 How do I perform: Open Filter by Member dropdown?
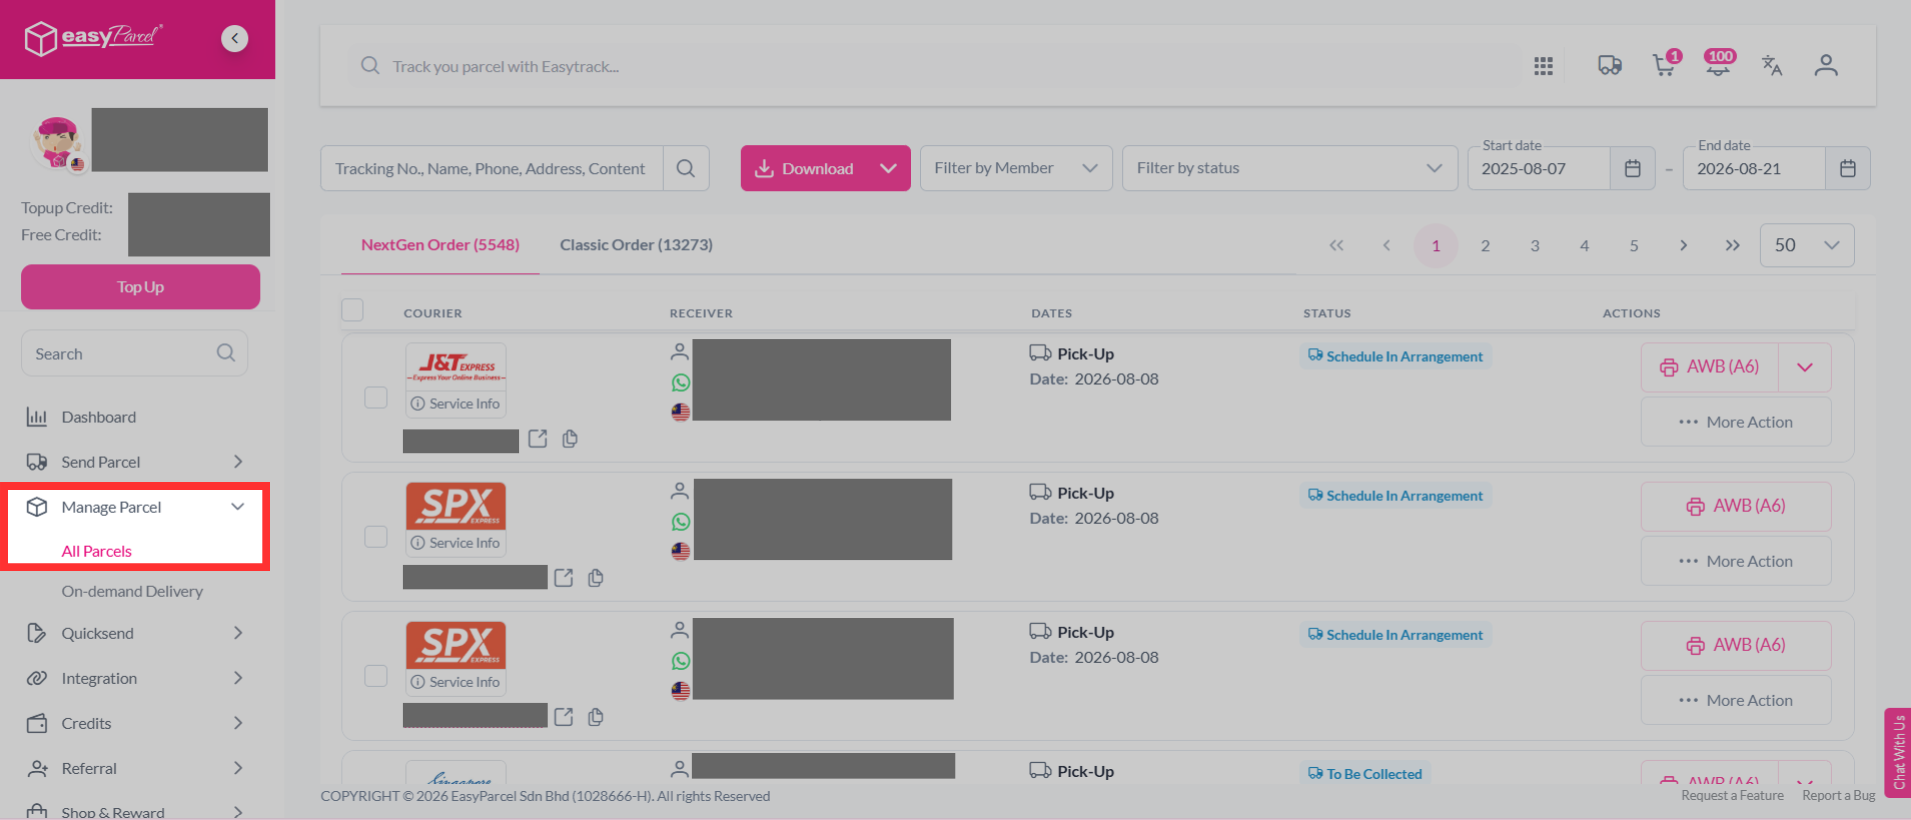pyautogui.click(x=1016, y=168)
